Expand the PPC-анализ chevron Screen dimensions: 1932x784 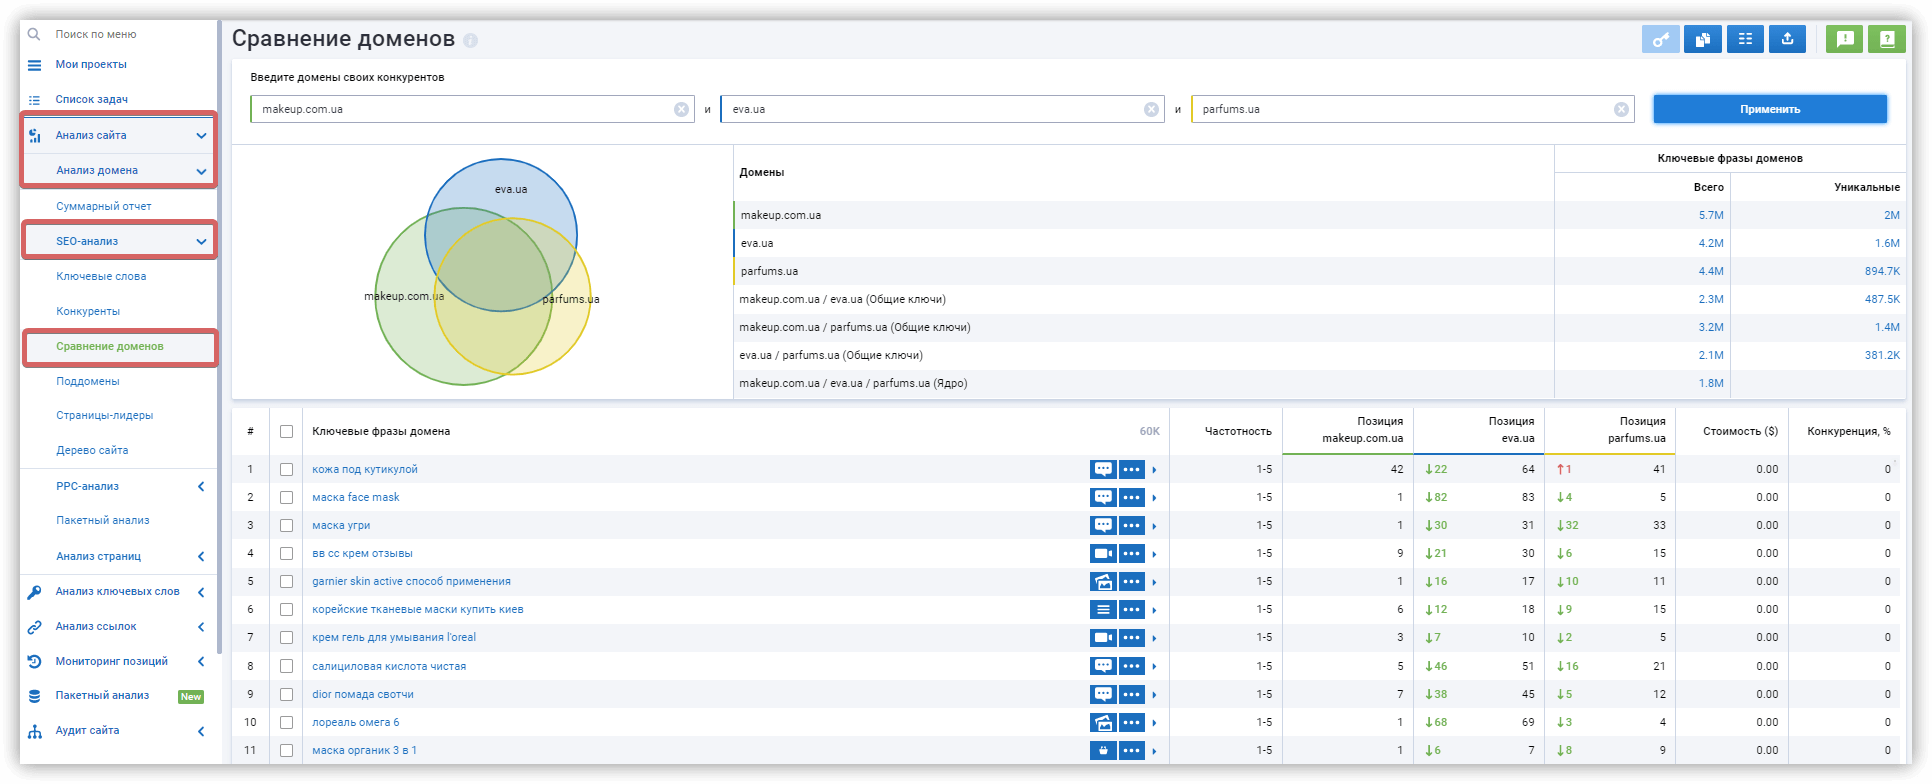coord(201,487)
